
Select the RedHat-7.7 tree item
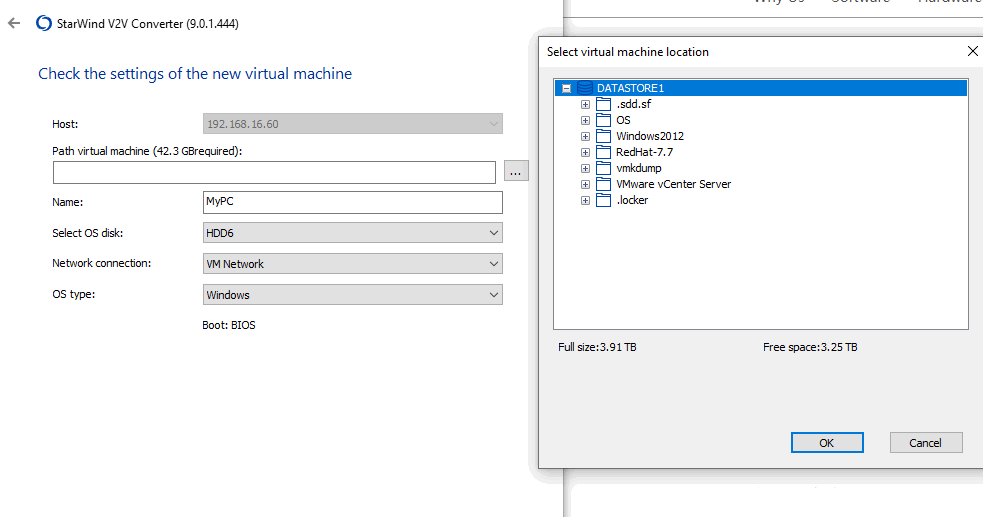click(x=644, y=152)
